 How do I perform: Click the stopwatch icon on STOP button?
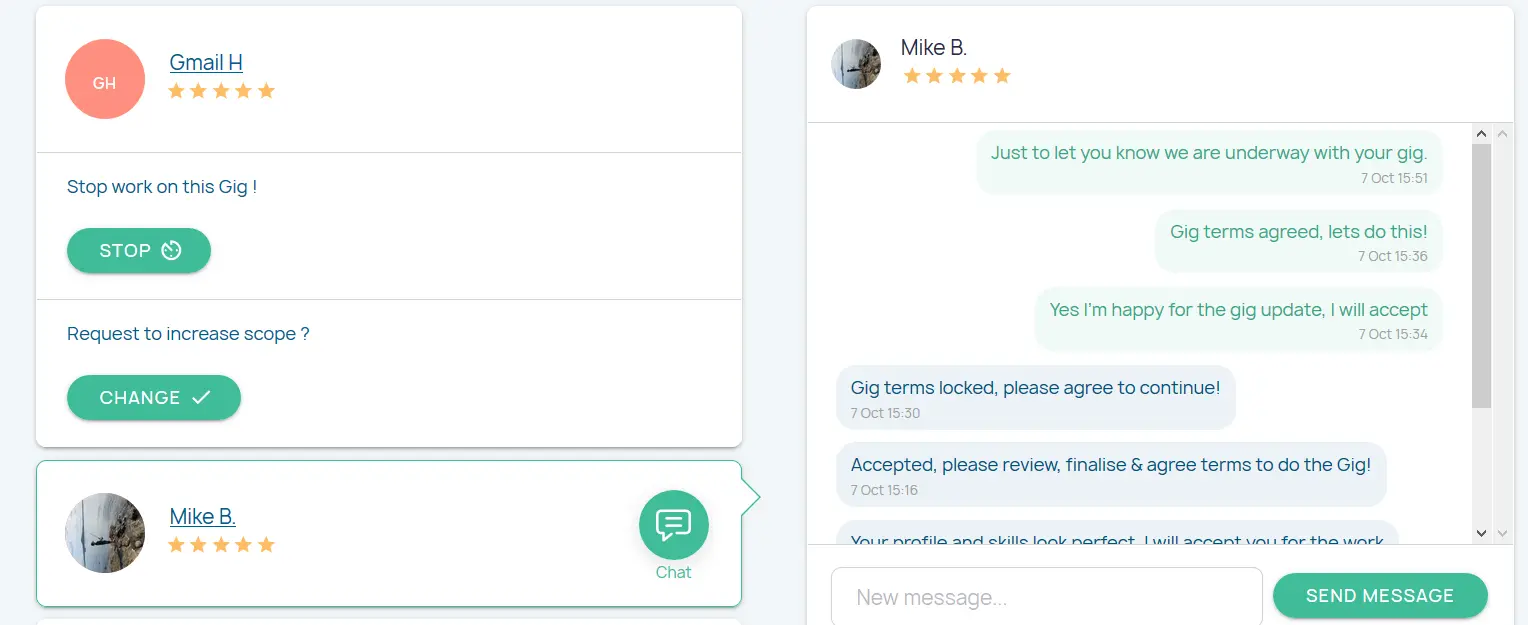tap(171, 251)
